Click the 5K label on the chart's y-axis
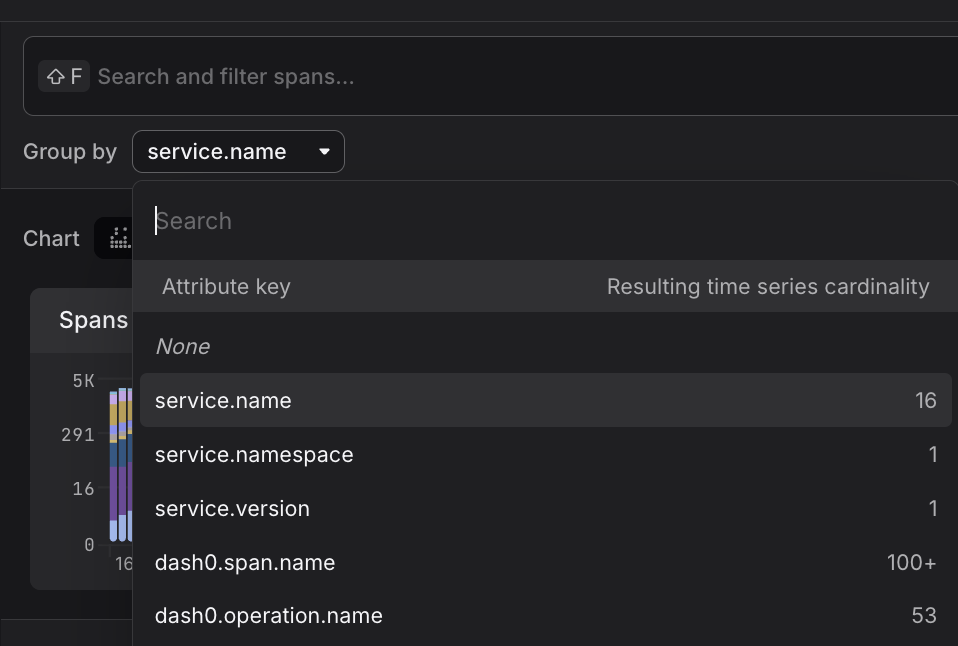 point(83,381)
